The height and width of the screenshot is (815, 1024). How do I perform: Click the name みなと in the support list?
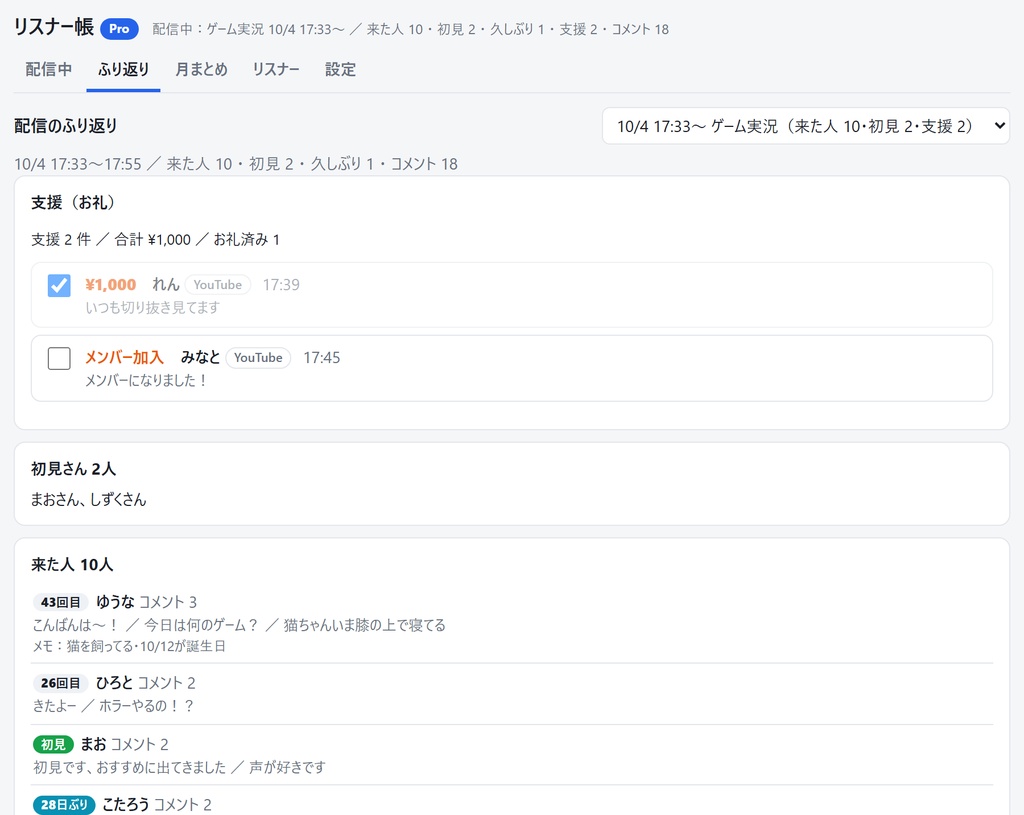click(200, 357)
